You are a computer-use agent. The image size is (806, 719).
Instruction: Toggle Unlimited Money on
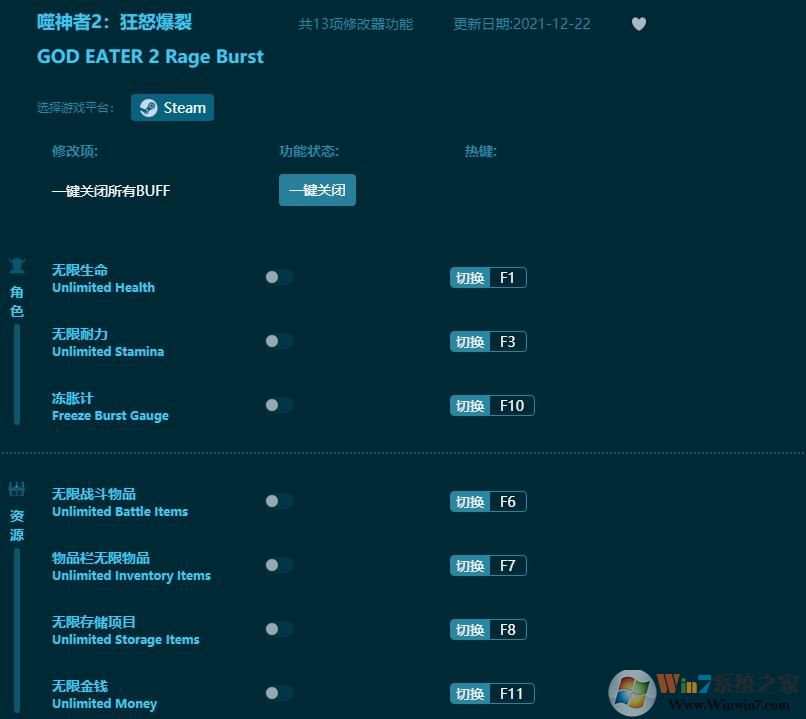277,693
